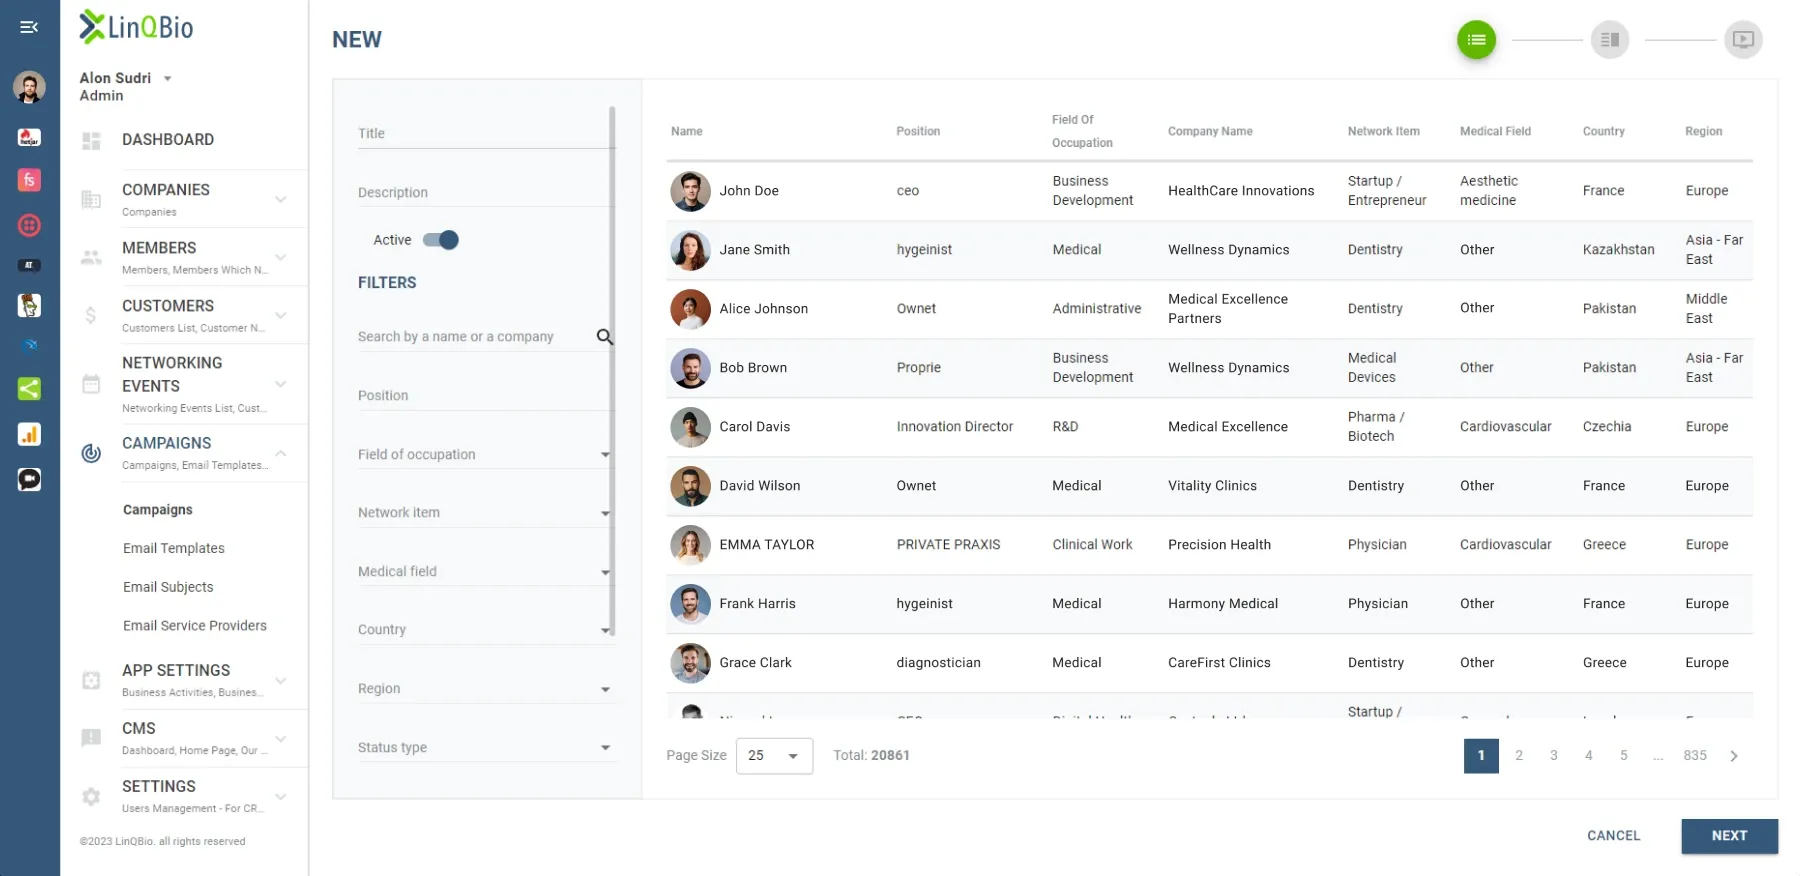The height and width of the screenshot is (876, 1800).
Task: Click the Customers dollar icon
Action: pos(91,315)
